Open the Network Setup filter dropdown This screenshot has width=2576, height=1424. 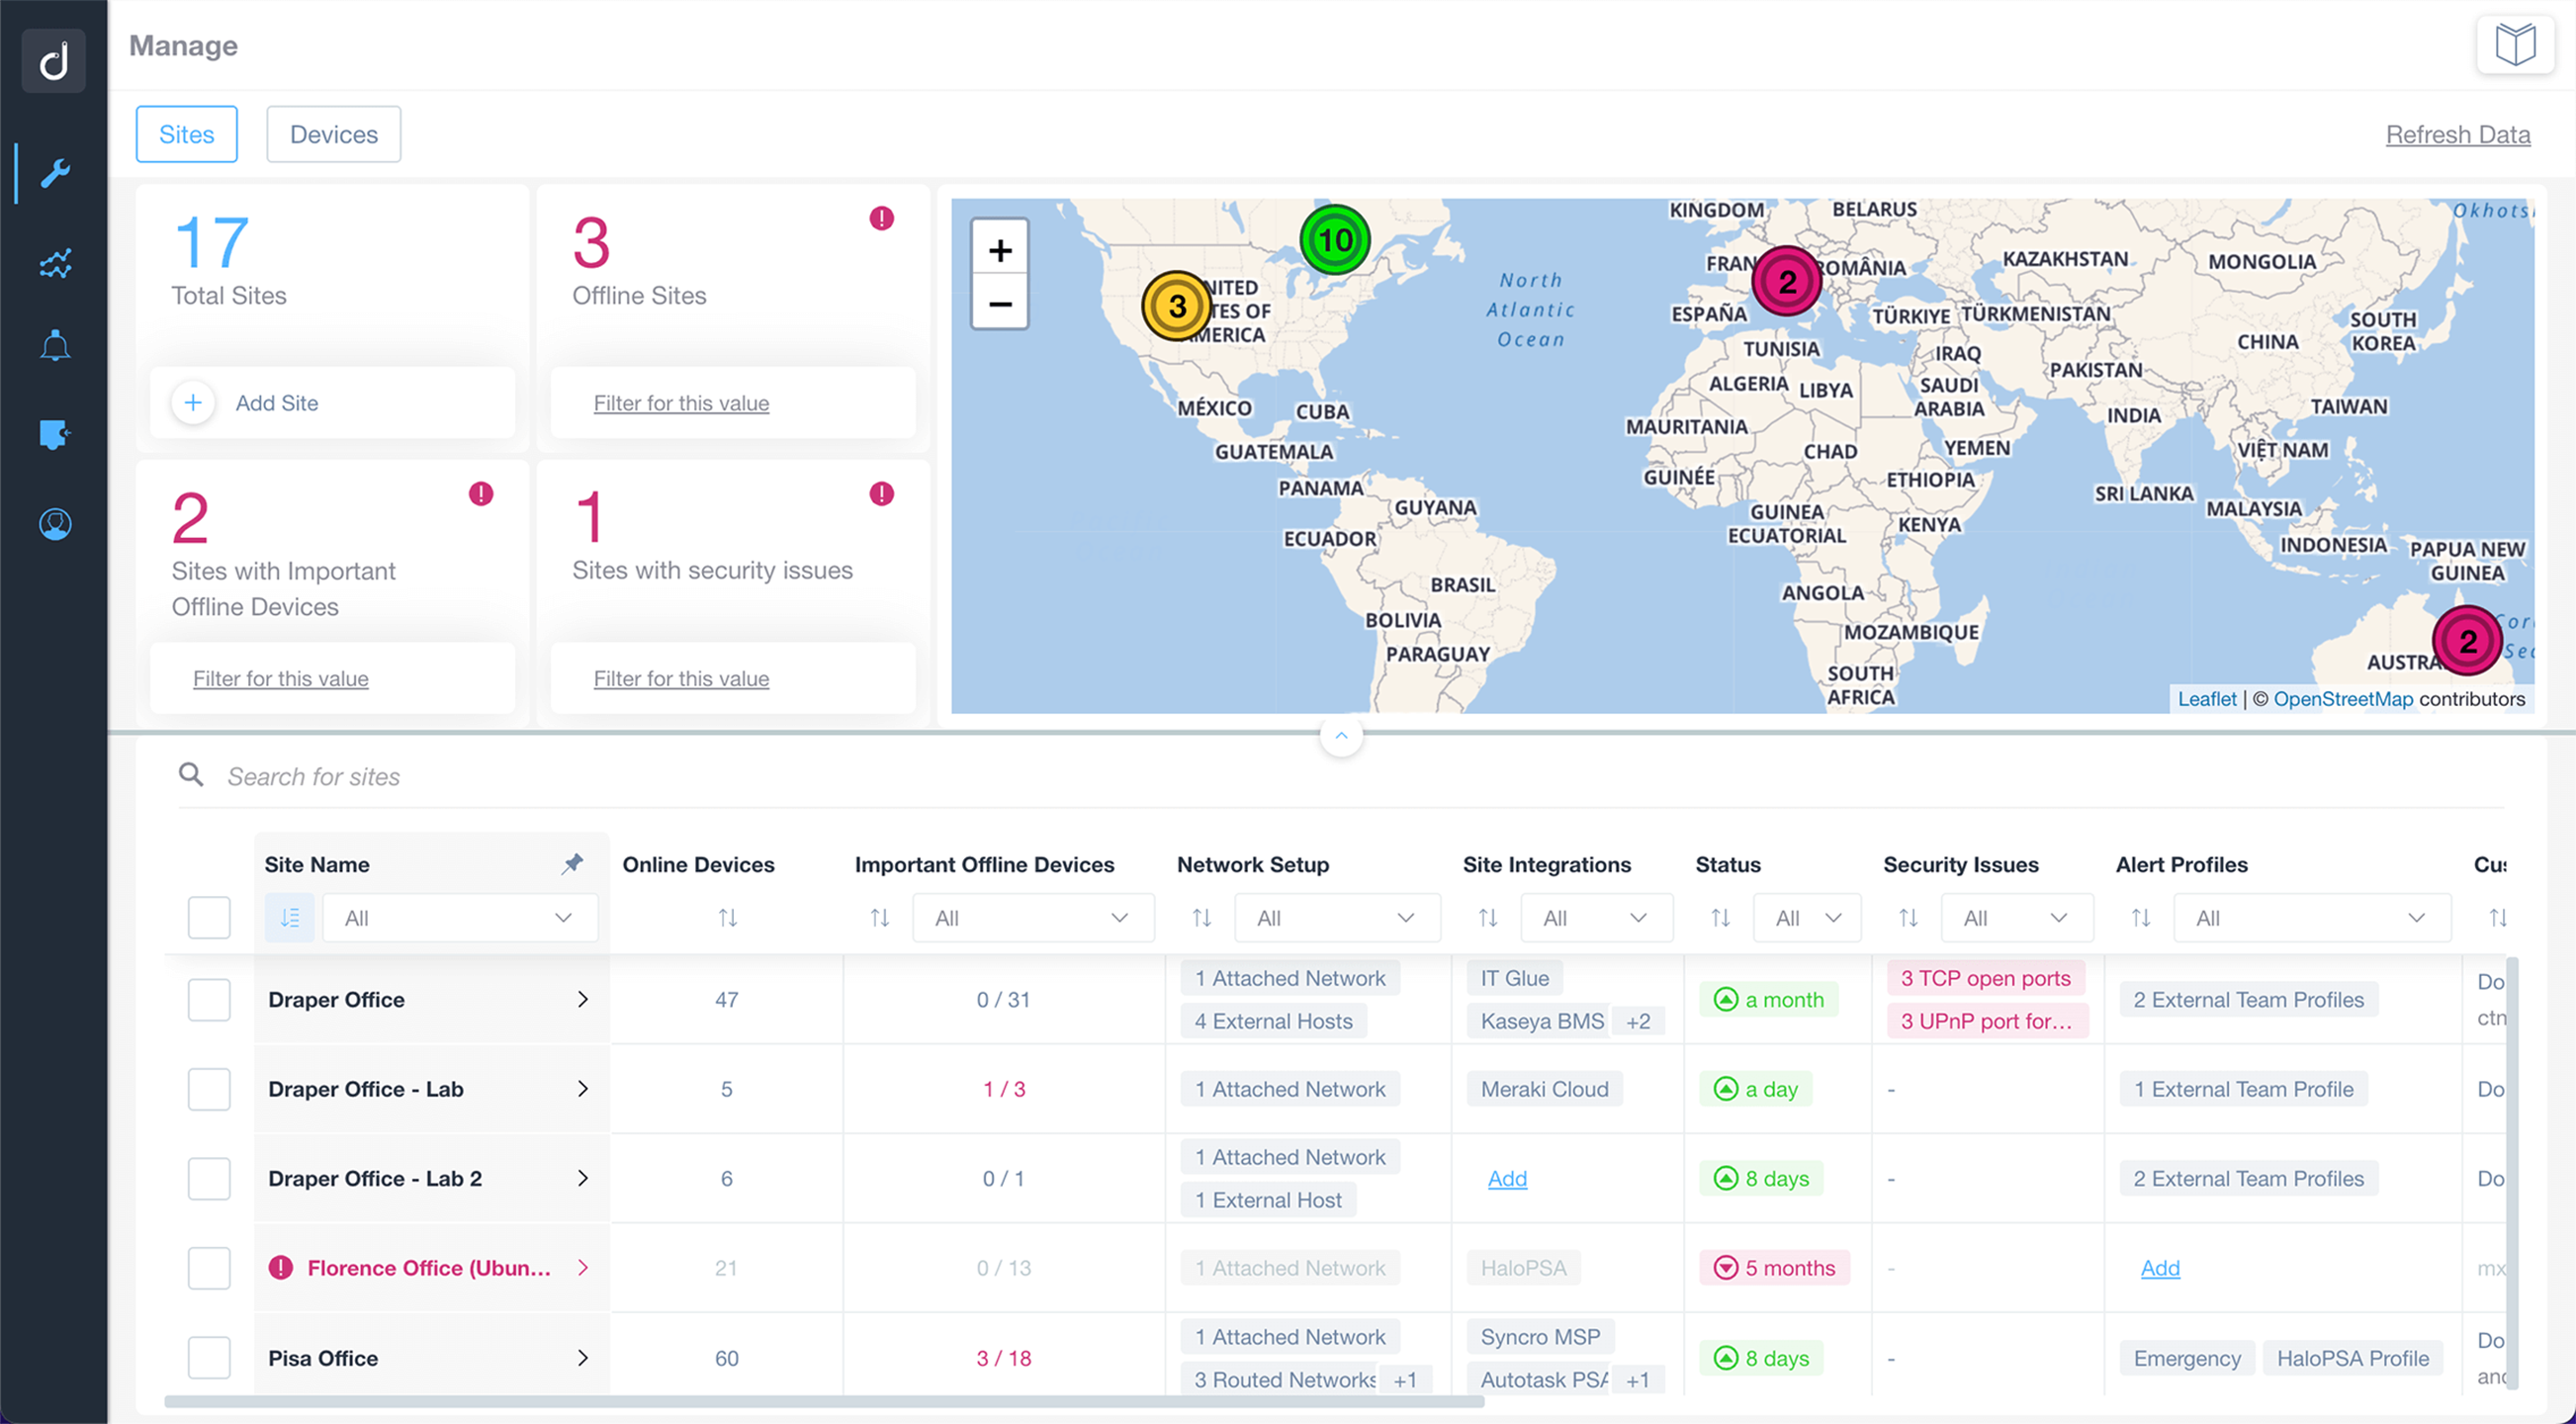[x=1336, y=917]
